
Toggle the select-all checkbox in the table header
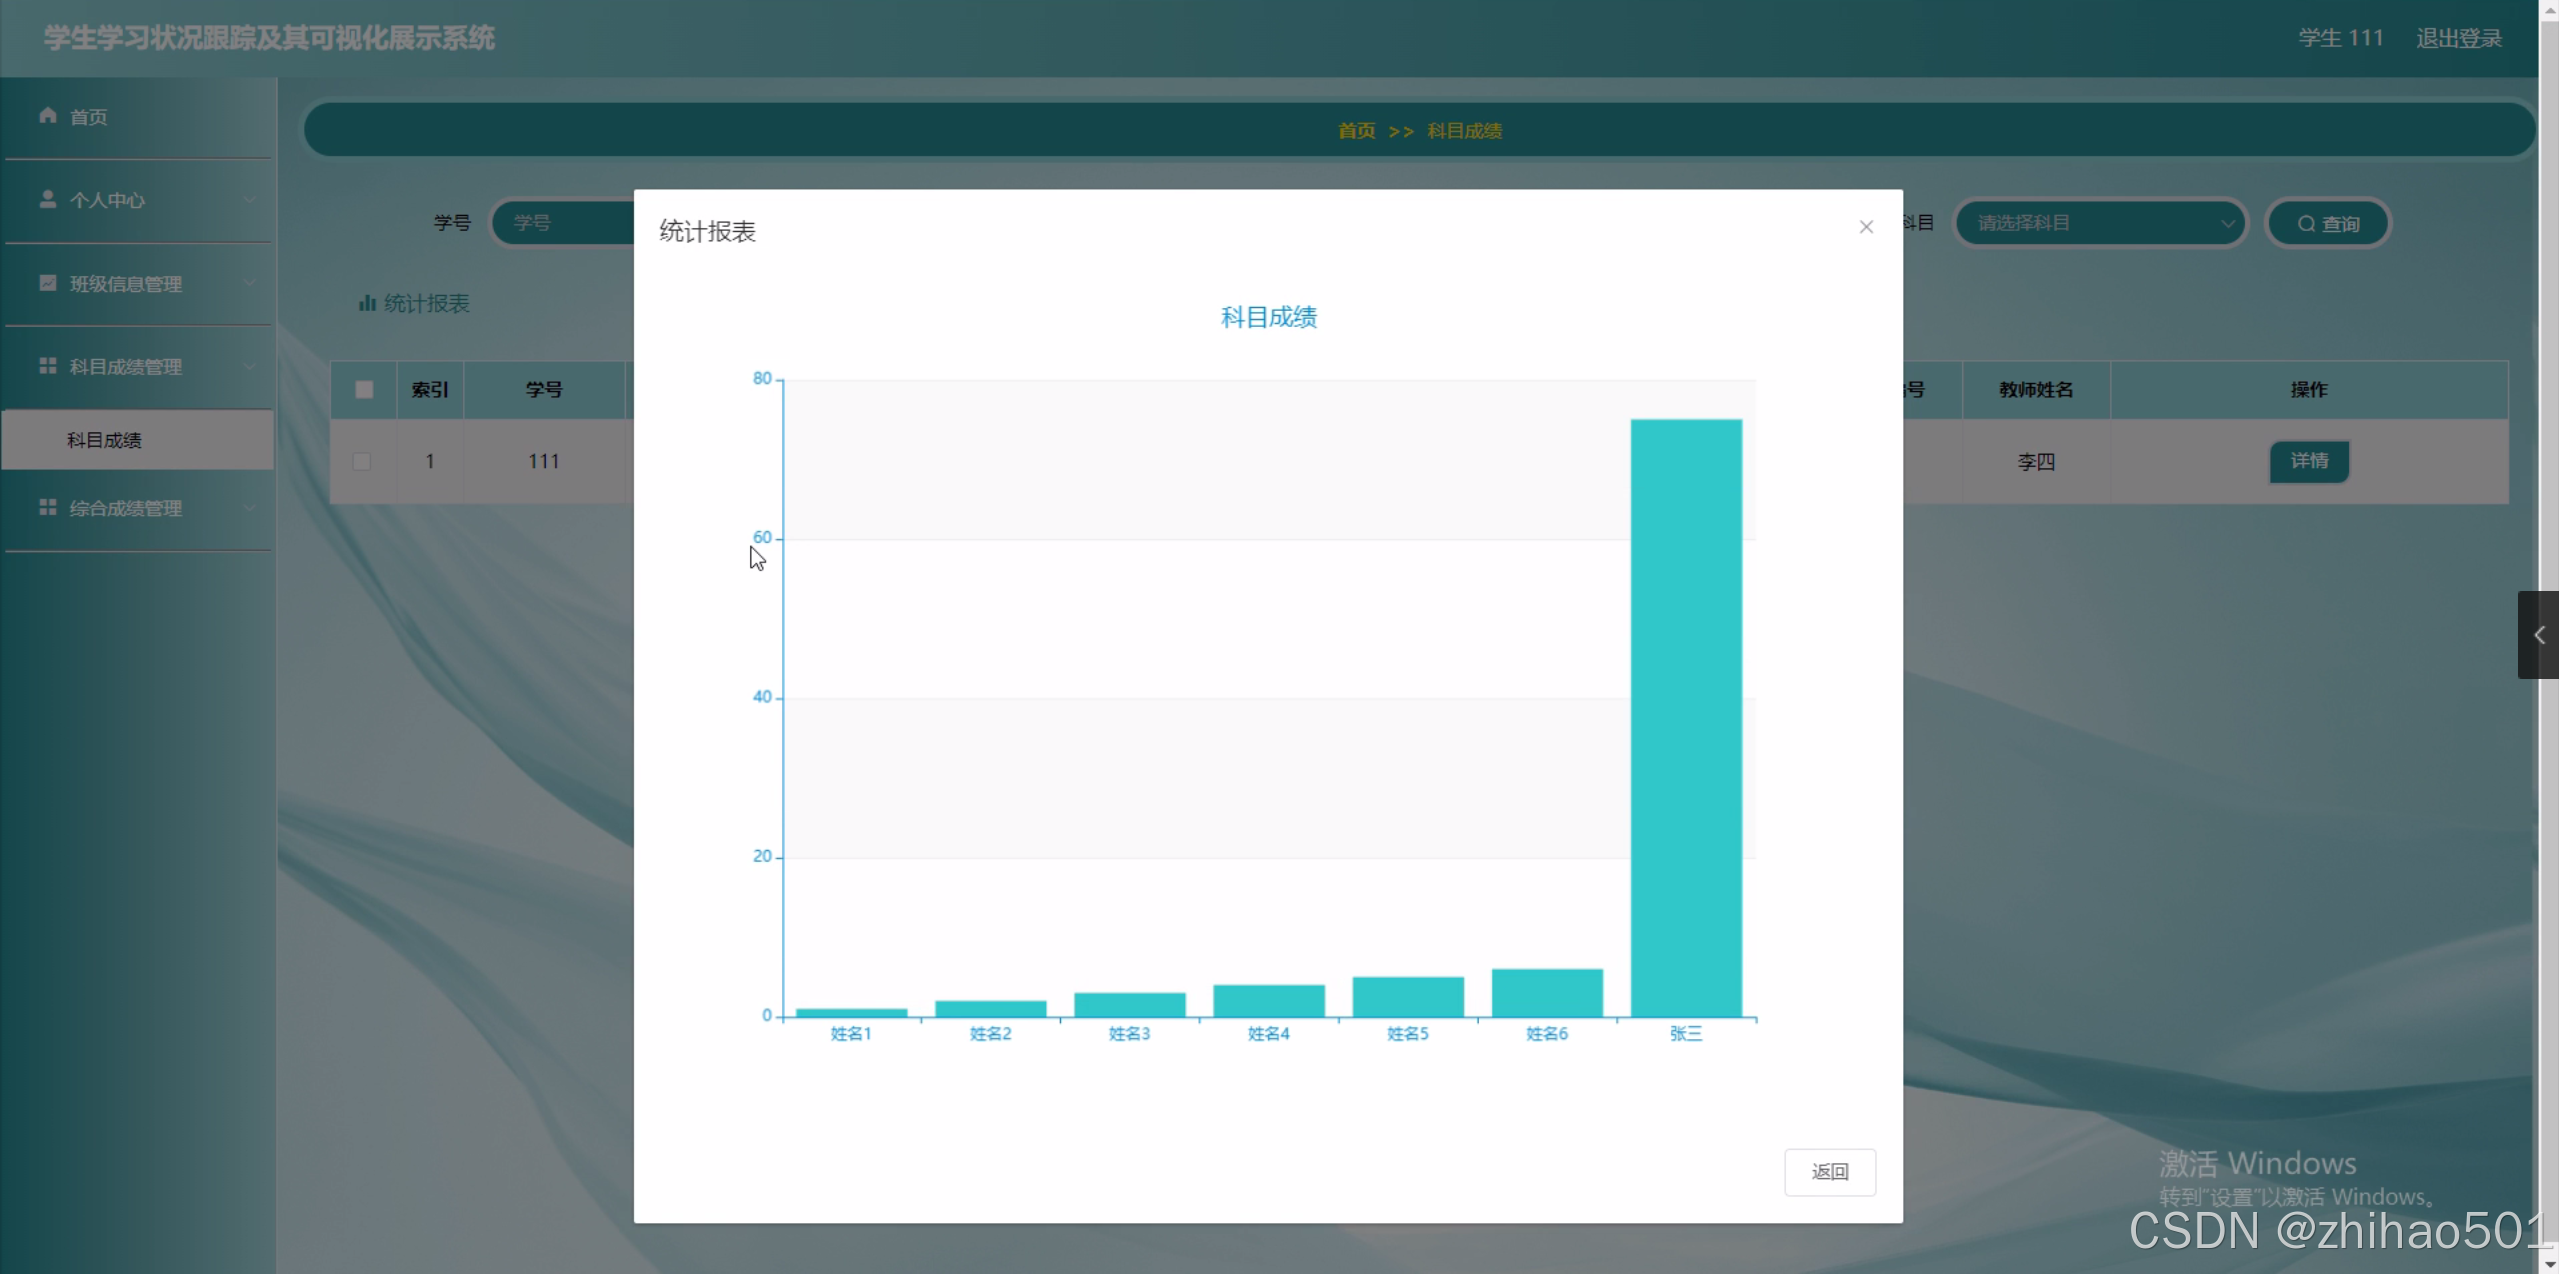tap(364, 390)
